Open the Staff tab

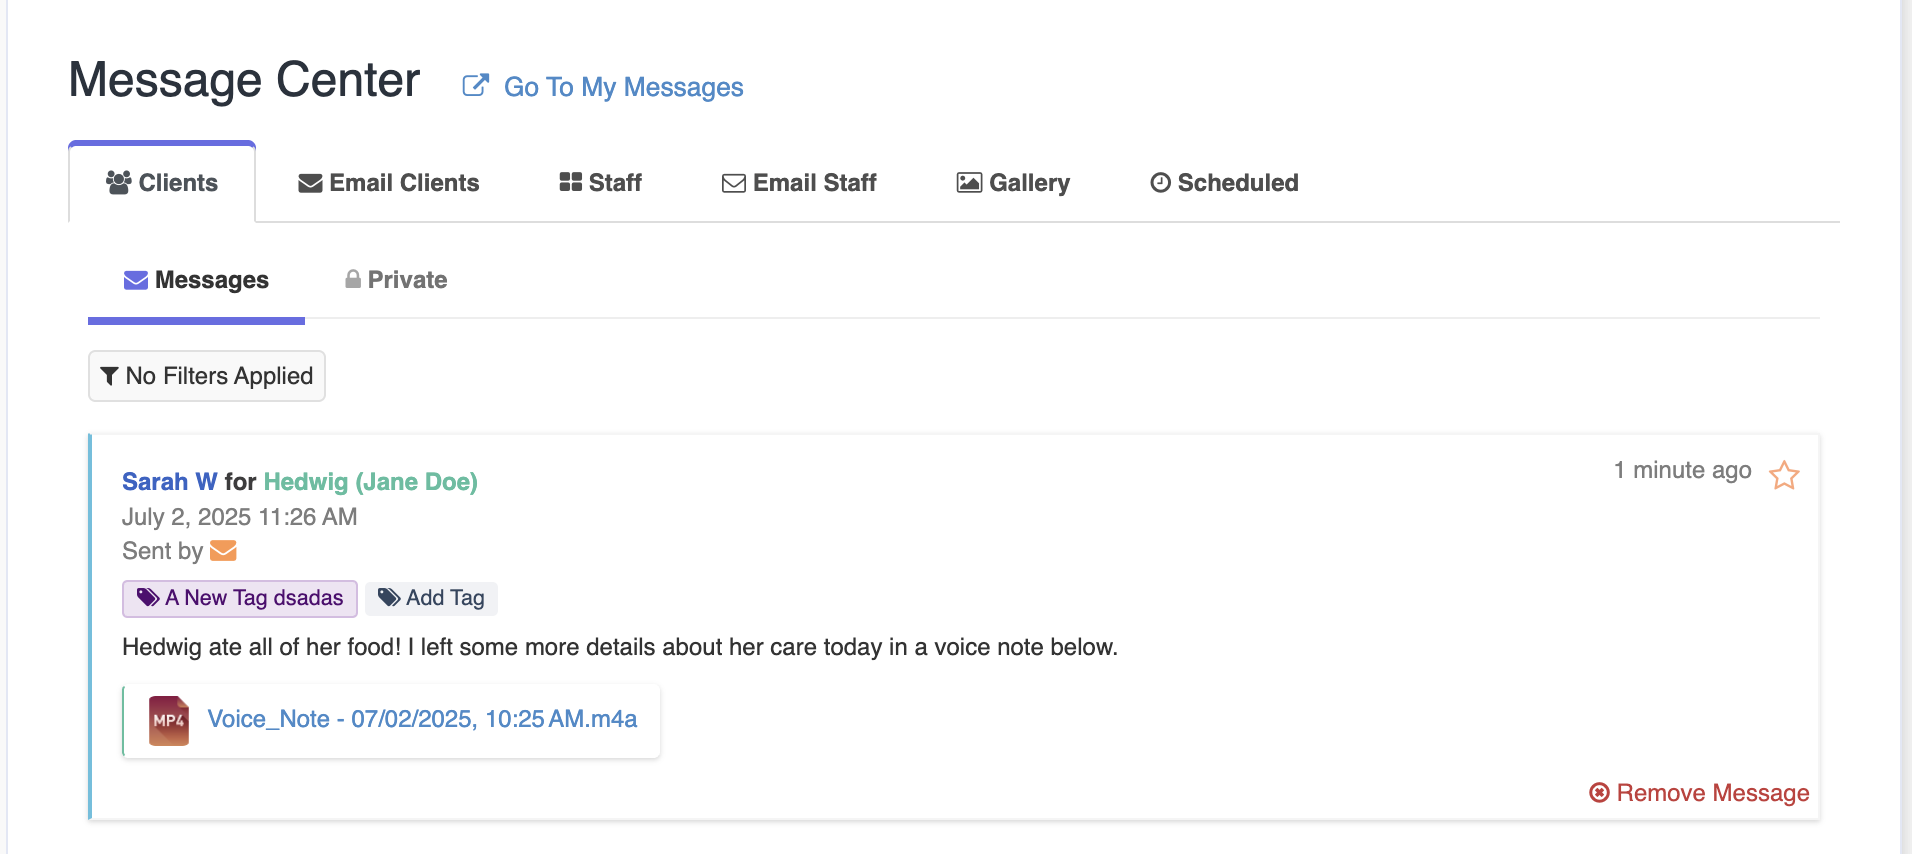tap(600, 183)
